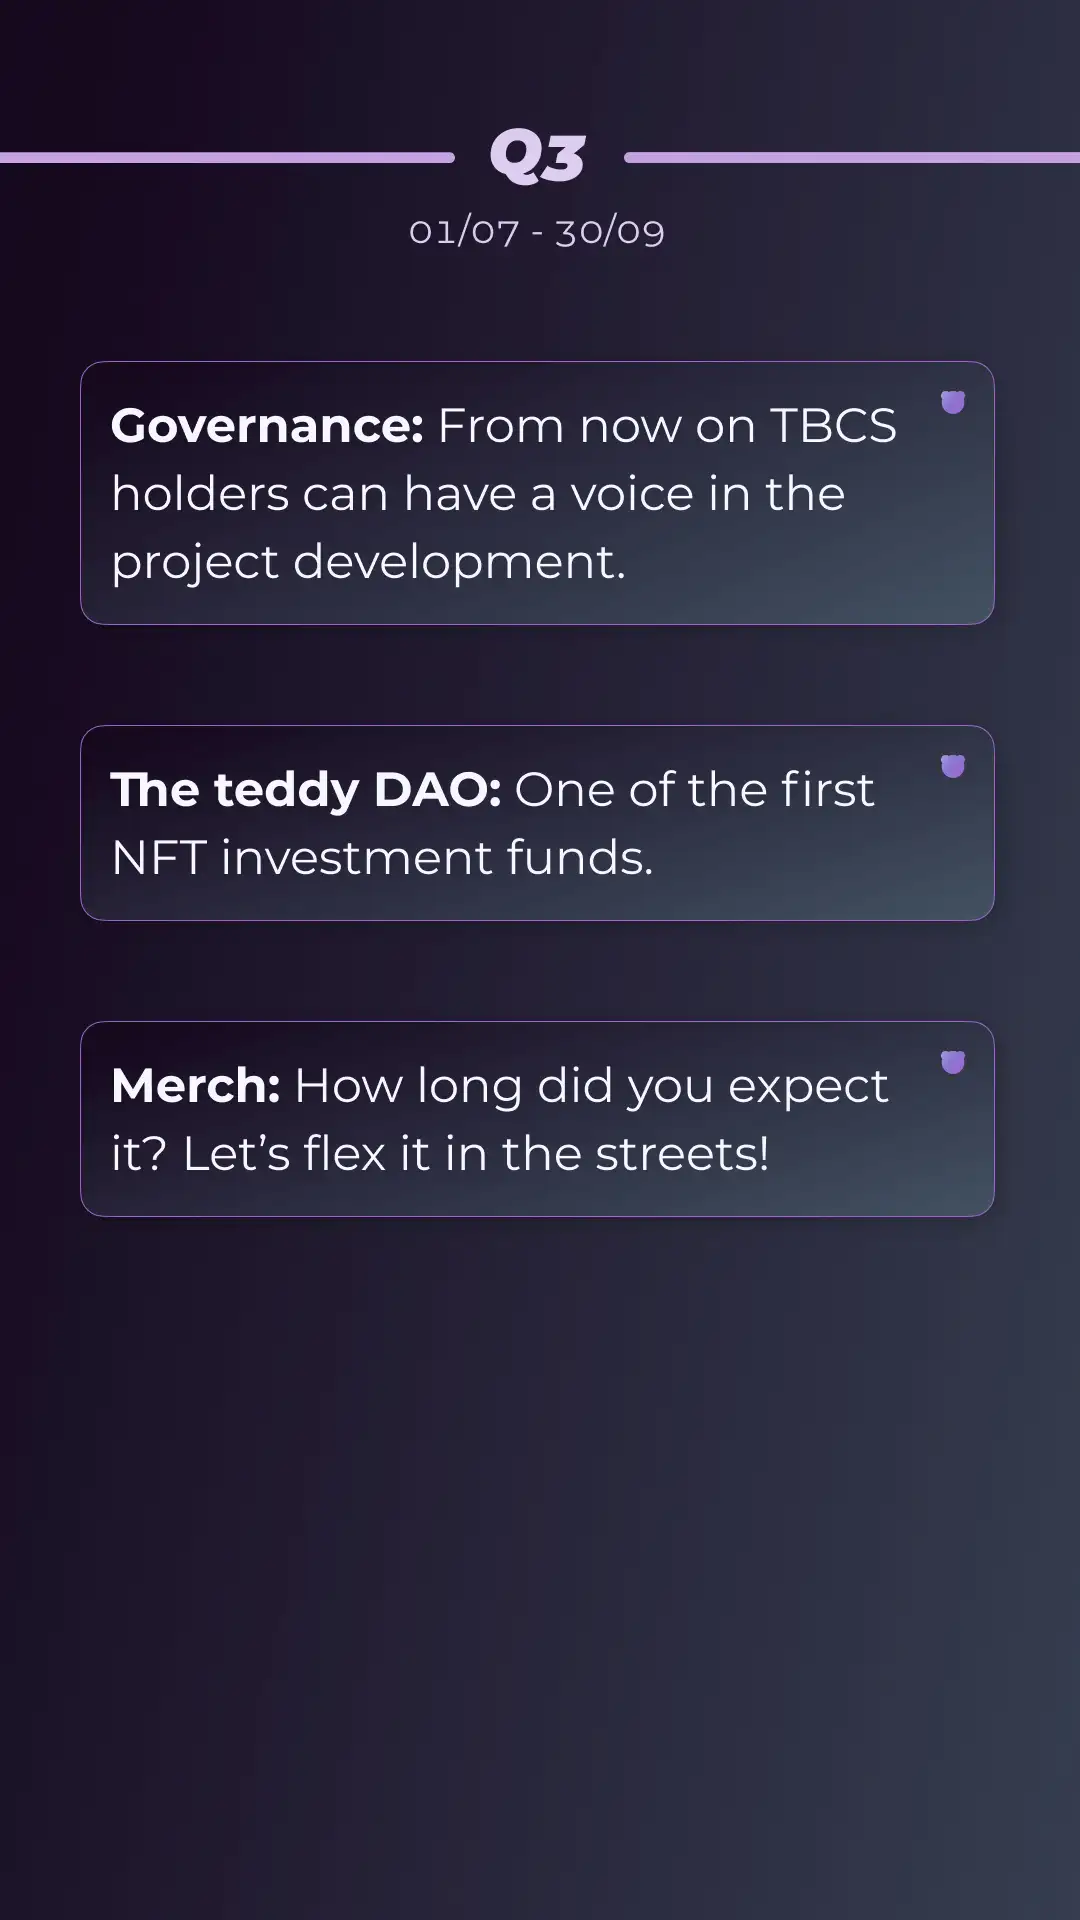Click 'Let's flex it in the streets!' text
This screenshot has width=1080, height=1920.
coord(476,1154)
